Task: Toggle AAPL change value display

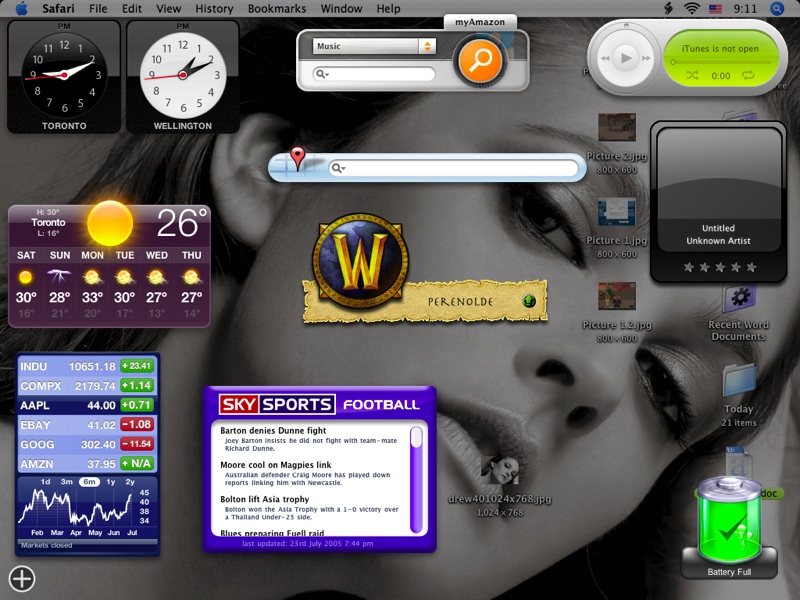Action: (x=135, y=405)
